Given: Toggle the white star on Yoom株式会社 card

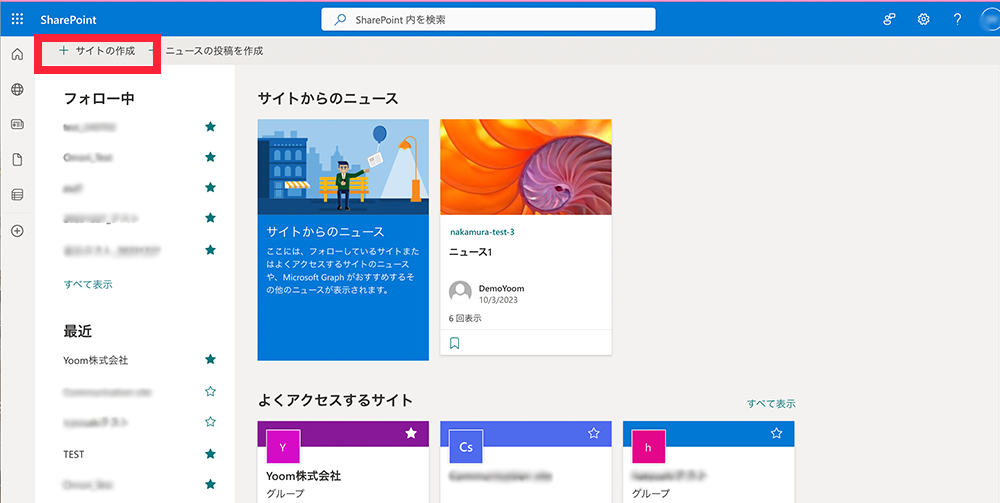Looking at the screenshot, I should pos(411,434).
